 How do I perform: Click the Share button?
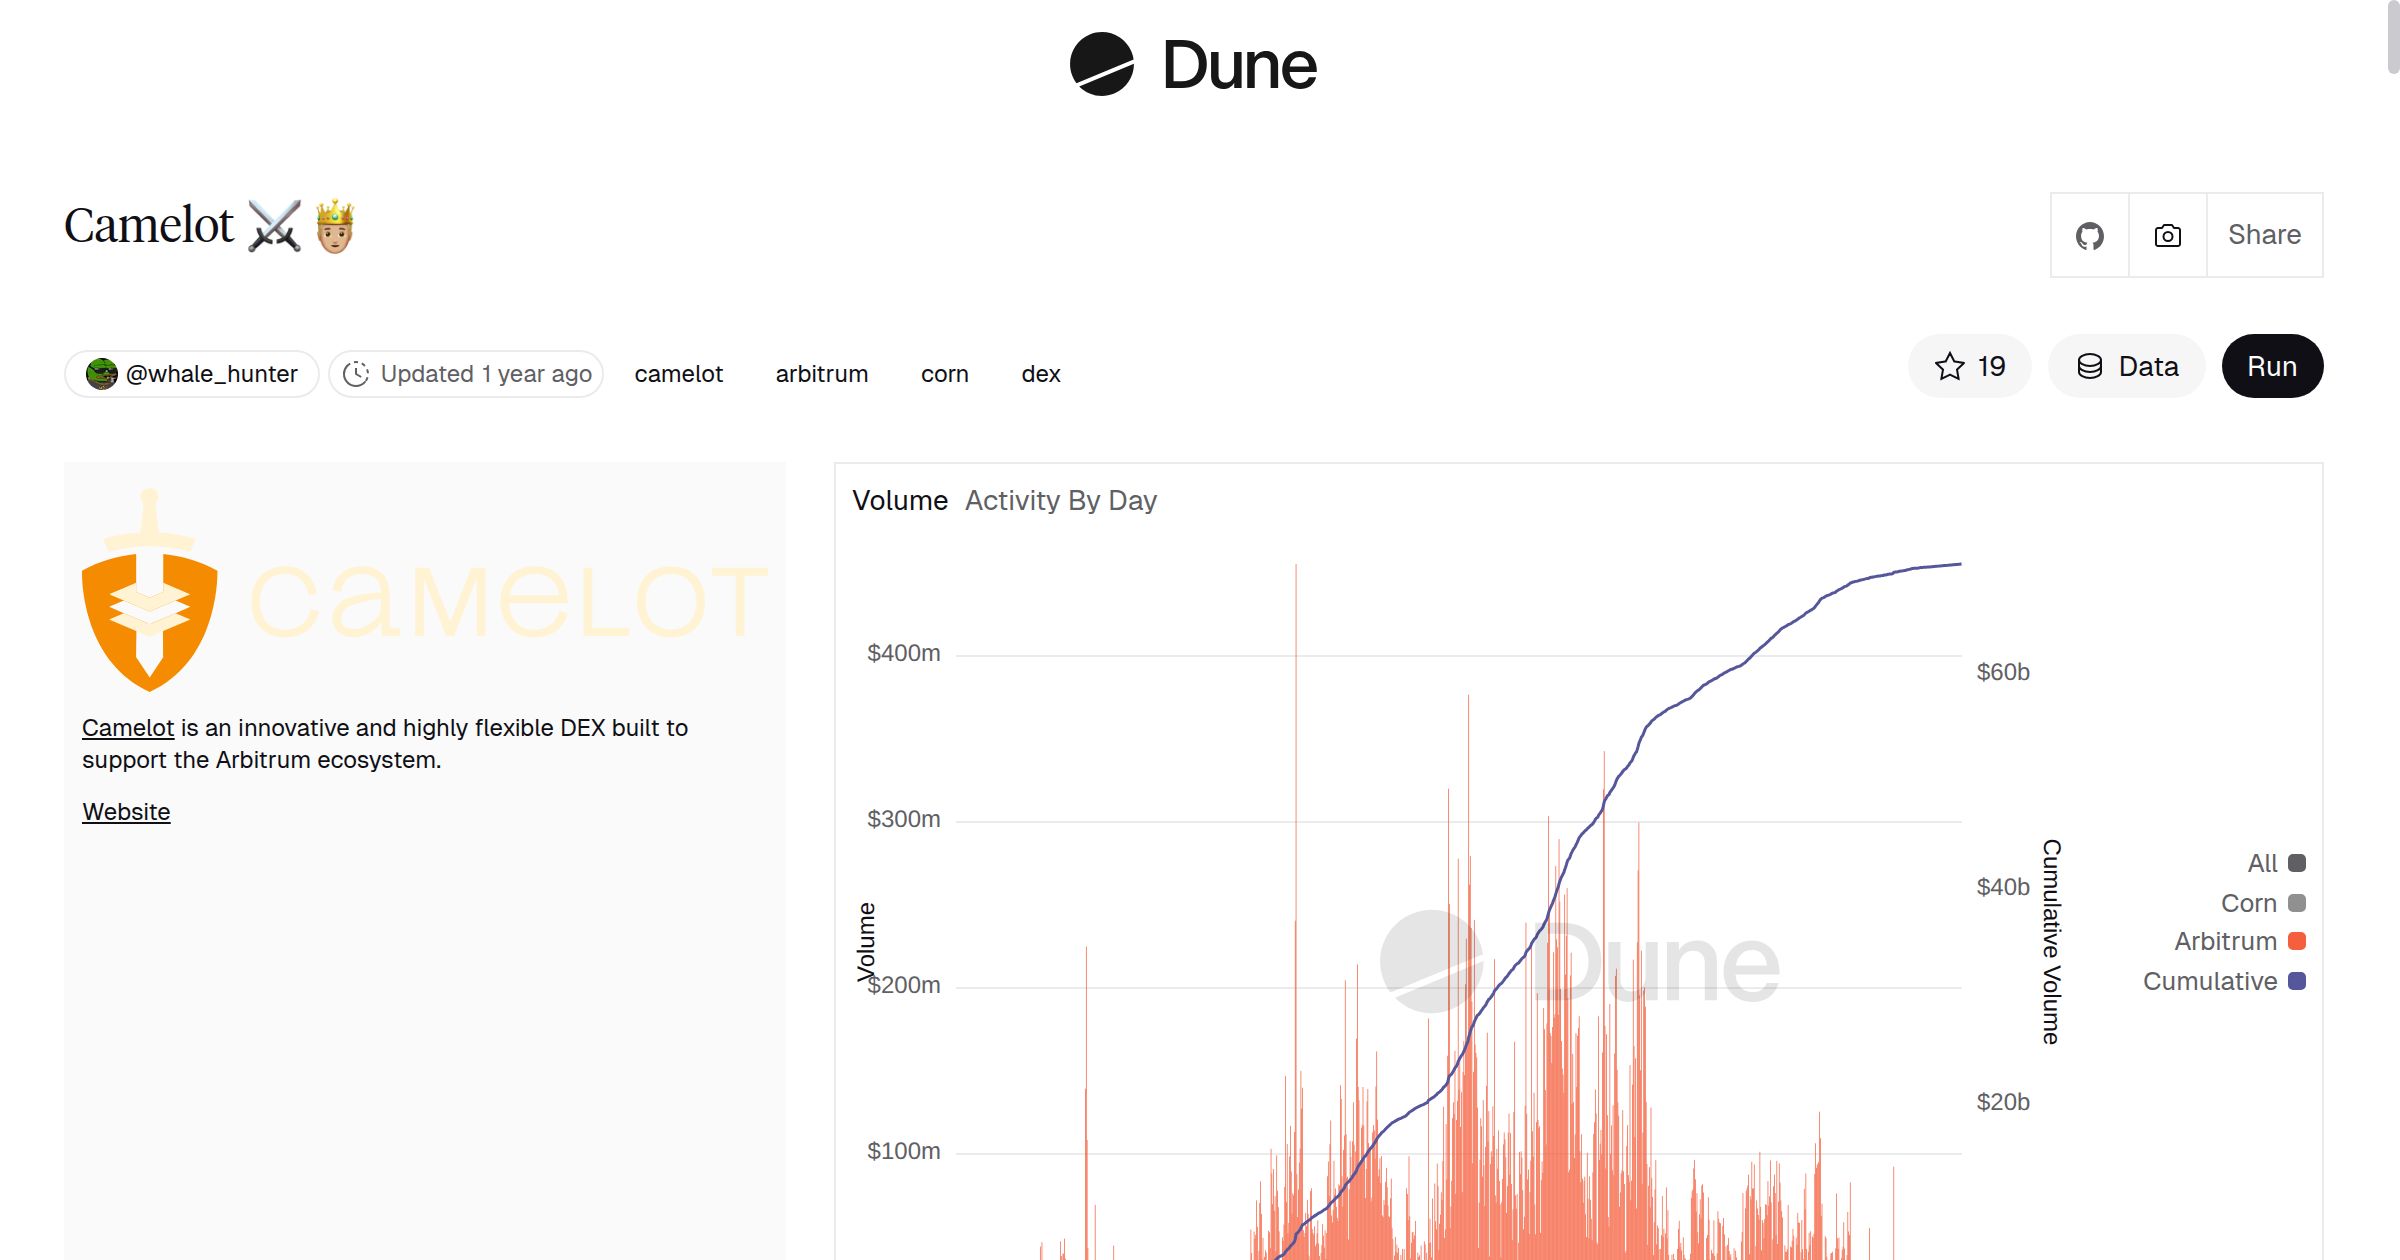tap(2264, 235)
